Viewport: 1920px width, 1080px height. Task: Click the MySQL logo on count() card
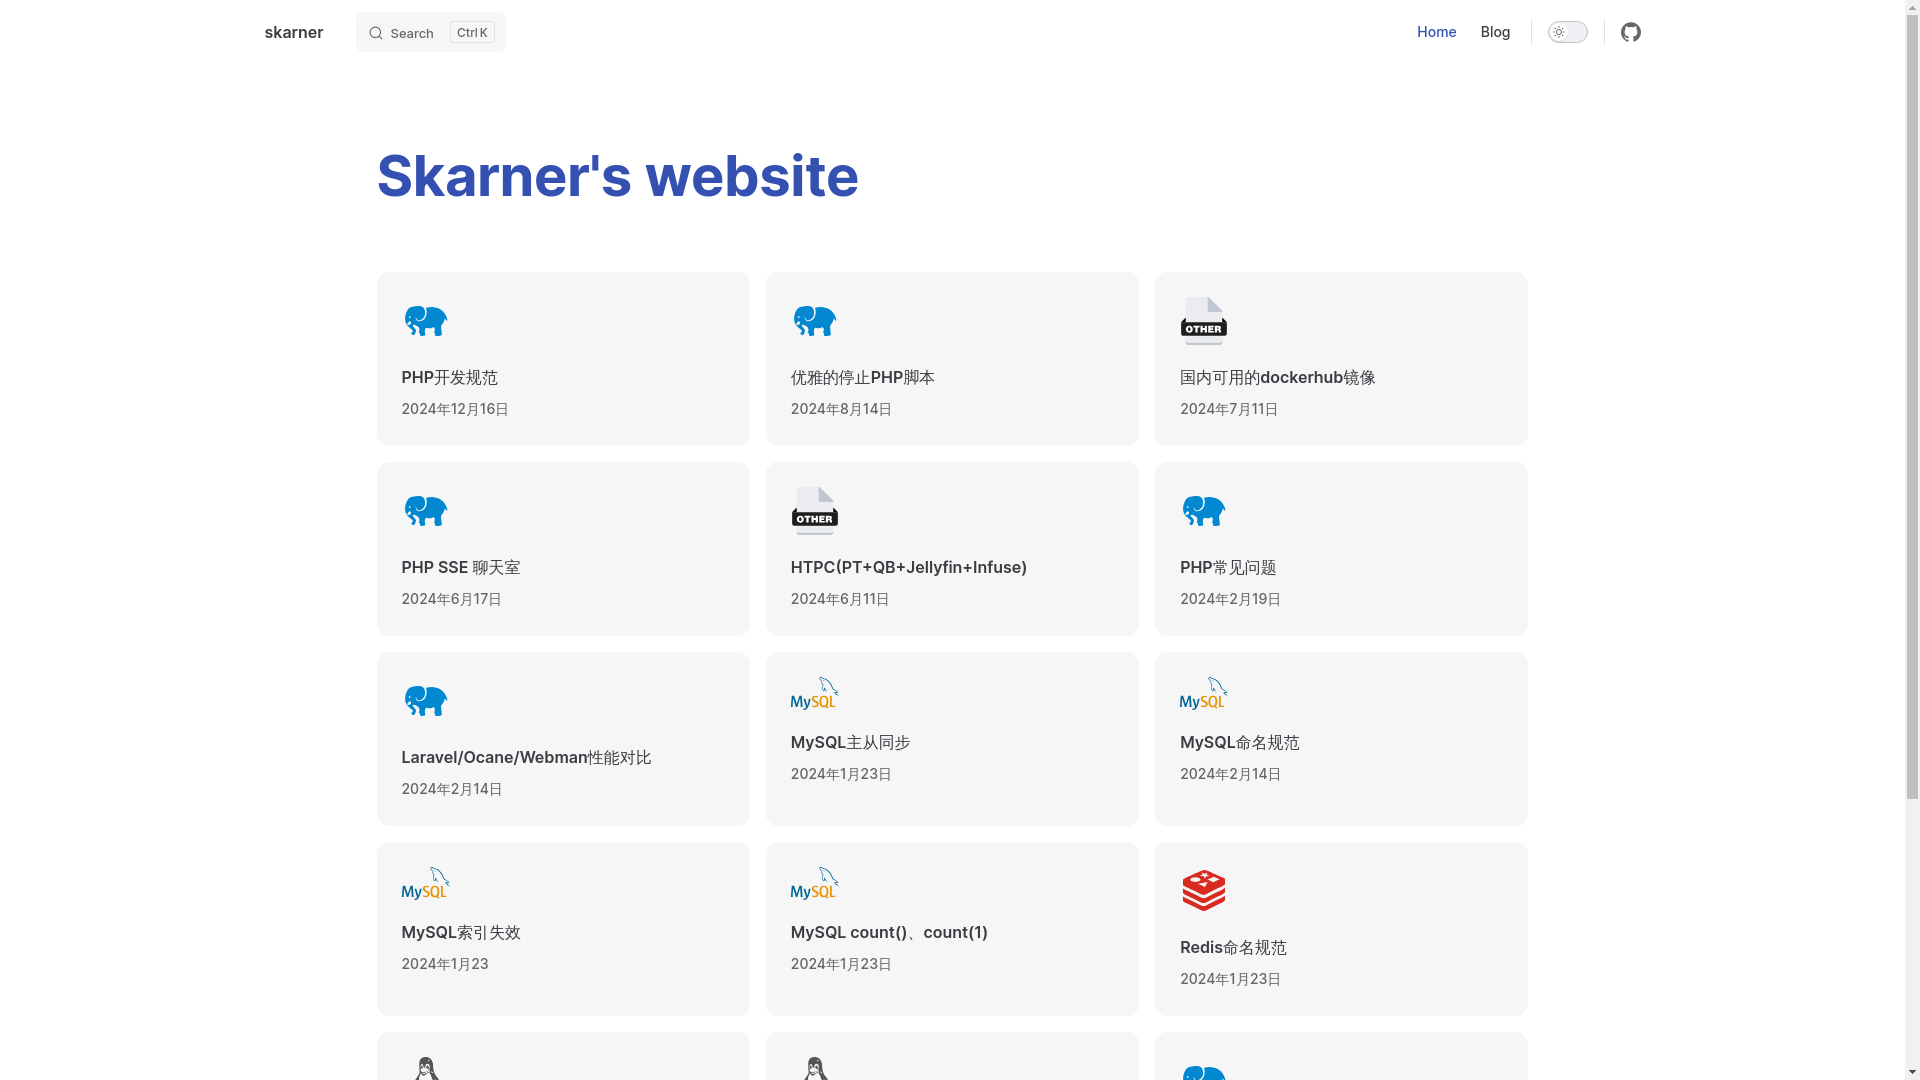click(x=814, y=883)
